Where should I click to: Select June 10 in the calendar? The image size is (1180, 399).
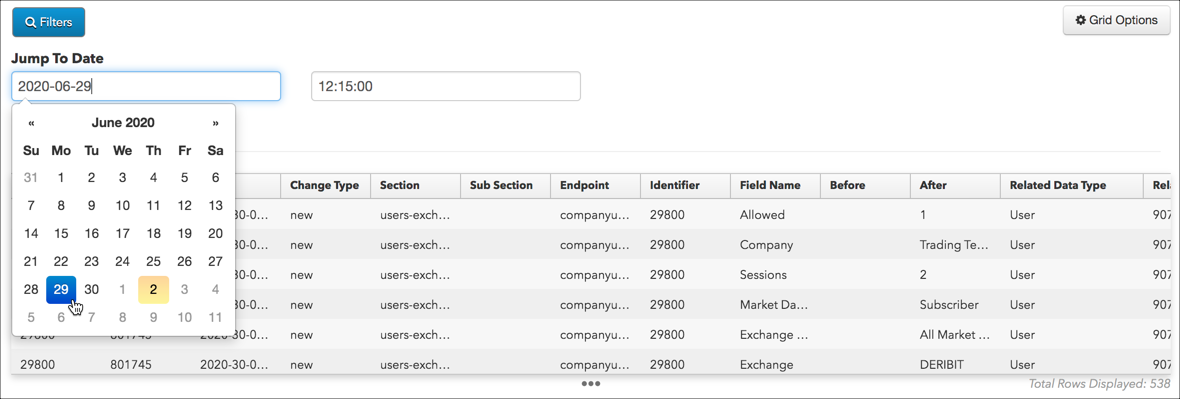(123, 206)
